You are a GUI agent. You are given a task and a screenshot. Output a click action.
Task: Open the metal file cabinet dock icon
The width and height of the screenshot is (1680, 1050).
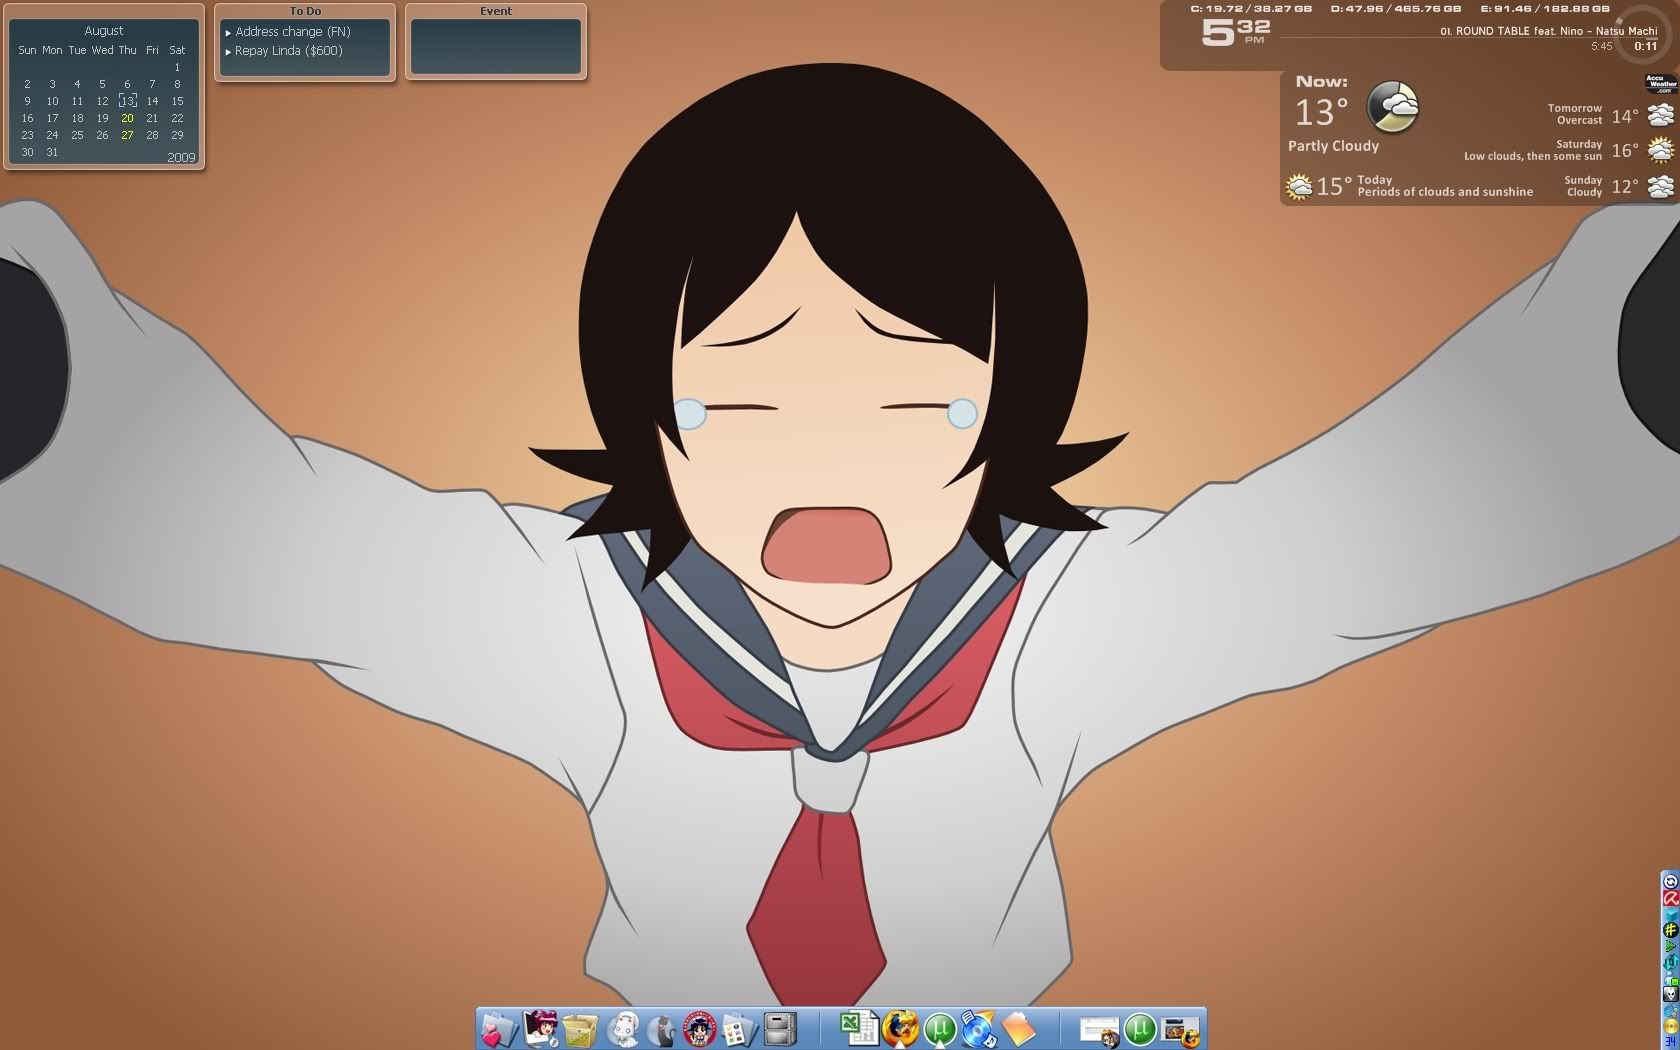pos(780,1029)
